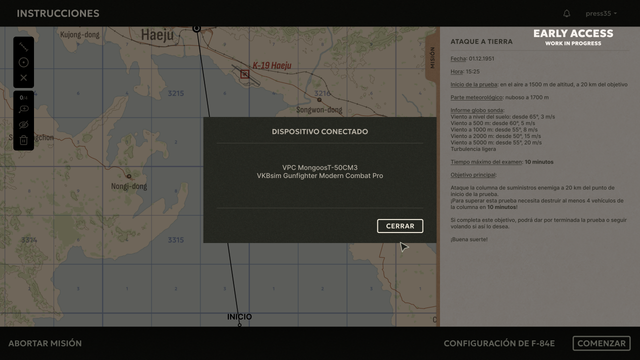The width and height of the screenshot is (640, 360).
Task: Click the 'Hora: 15:25' line
Action: [x=465, y=71]
